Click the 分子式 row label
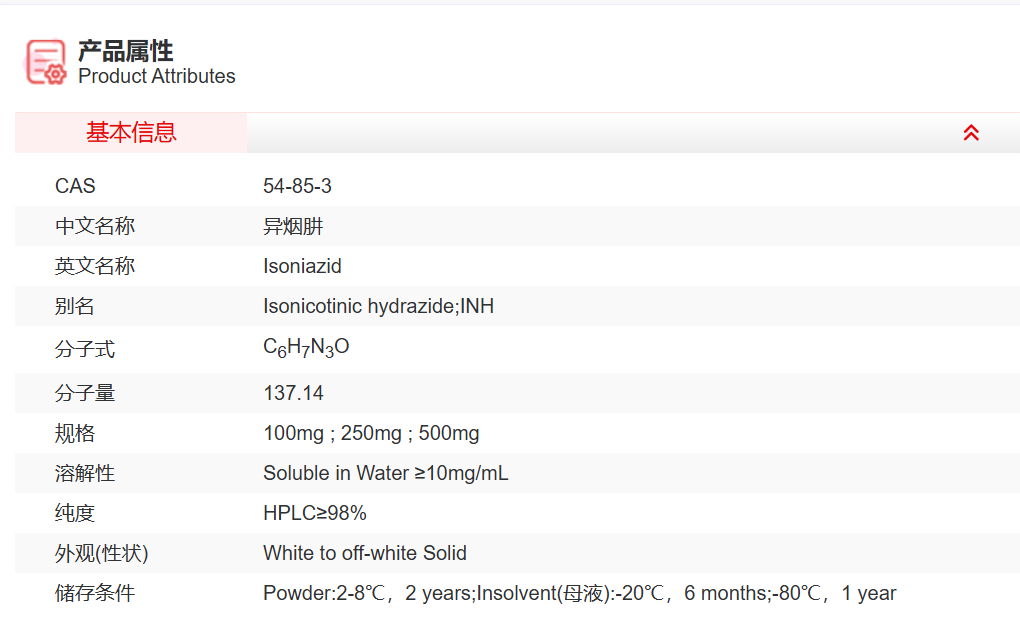 click(85, 350)
